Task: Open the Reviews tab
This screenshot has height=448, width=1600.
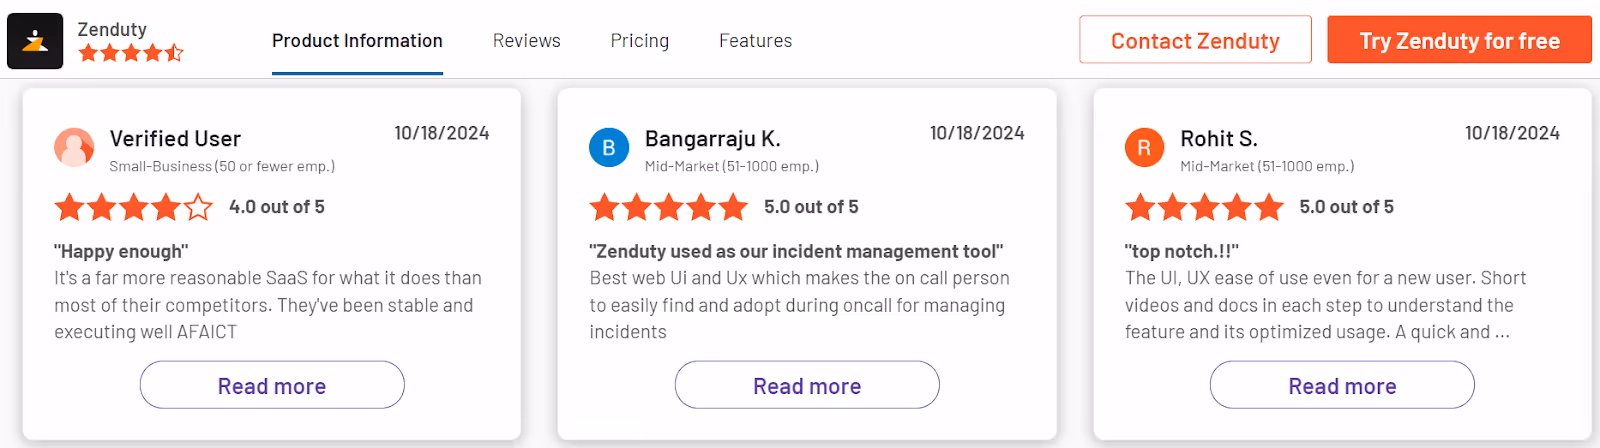Action: 526,41
